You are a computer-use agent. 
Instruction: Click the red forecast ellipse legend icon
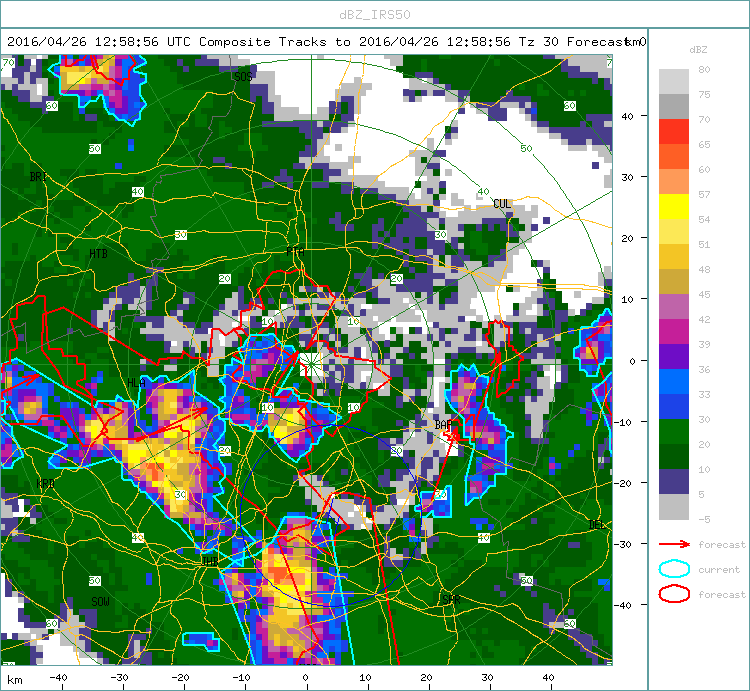pos(674,594)
